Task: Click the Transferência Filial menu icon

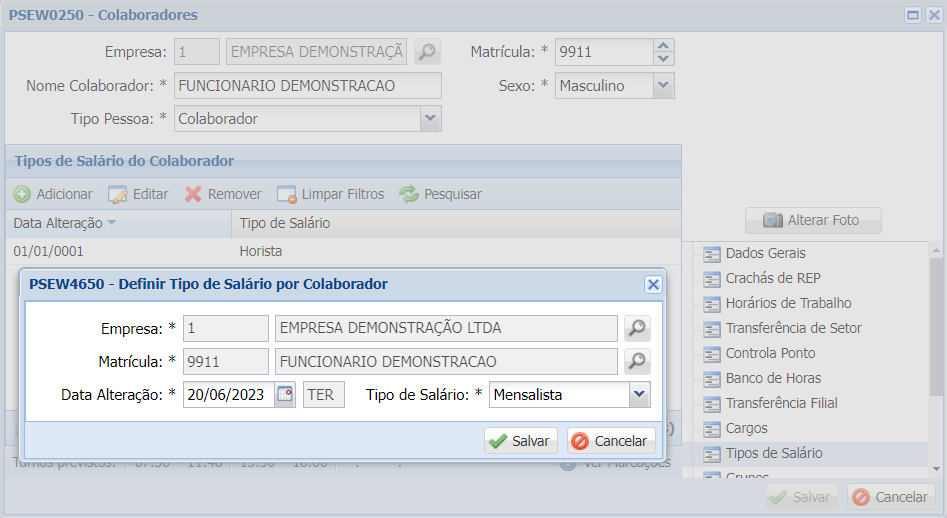Action: [x=712, y=404]
